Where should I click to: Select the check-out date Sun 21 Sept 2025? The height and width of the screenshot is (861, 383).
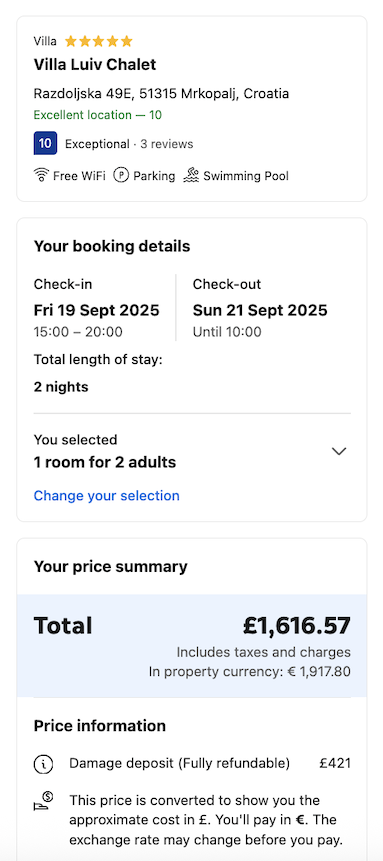point(260,310)
